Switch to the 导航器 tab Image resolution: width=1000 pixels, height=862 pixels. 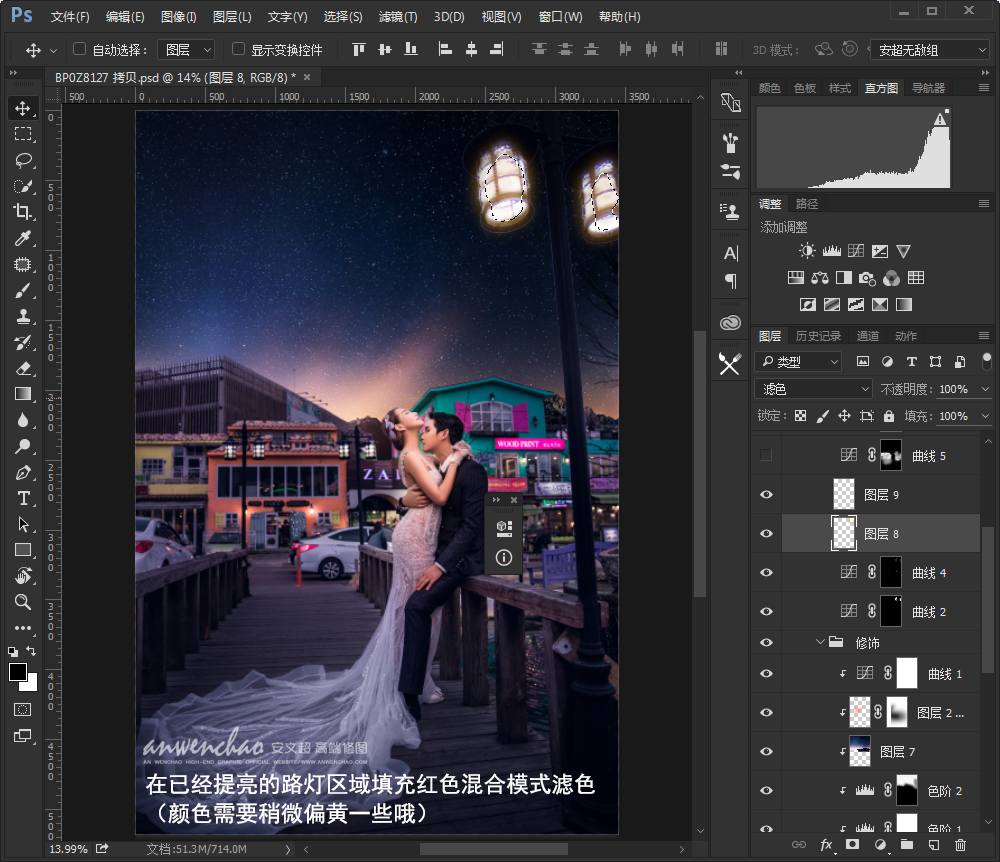[929, 88]
